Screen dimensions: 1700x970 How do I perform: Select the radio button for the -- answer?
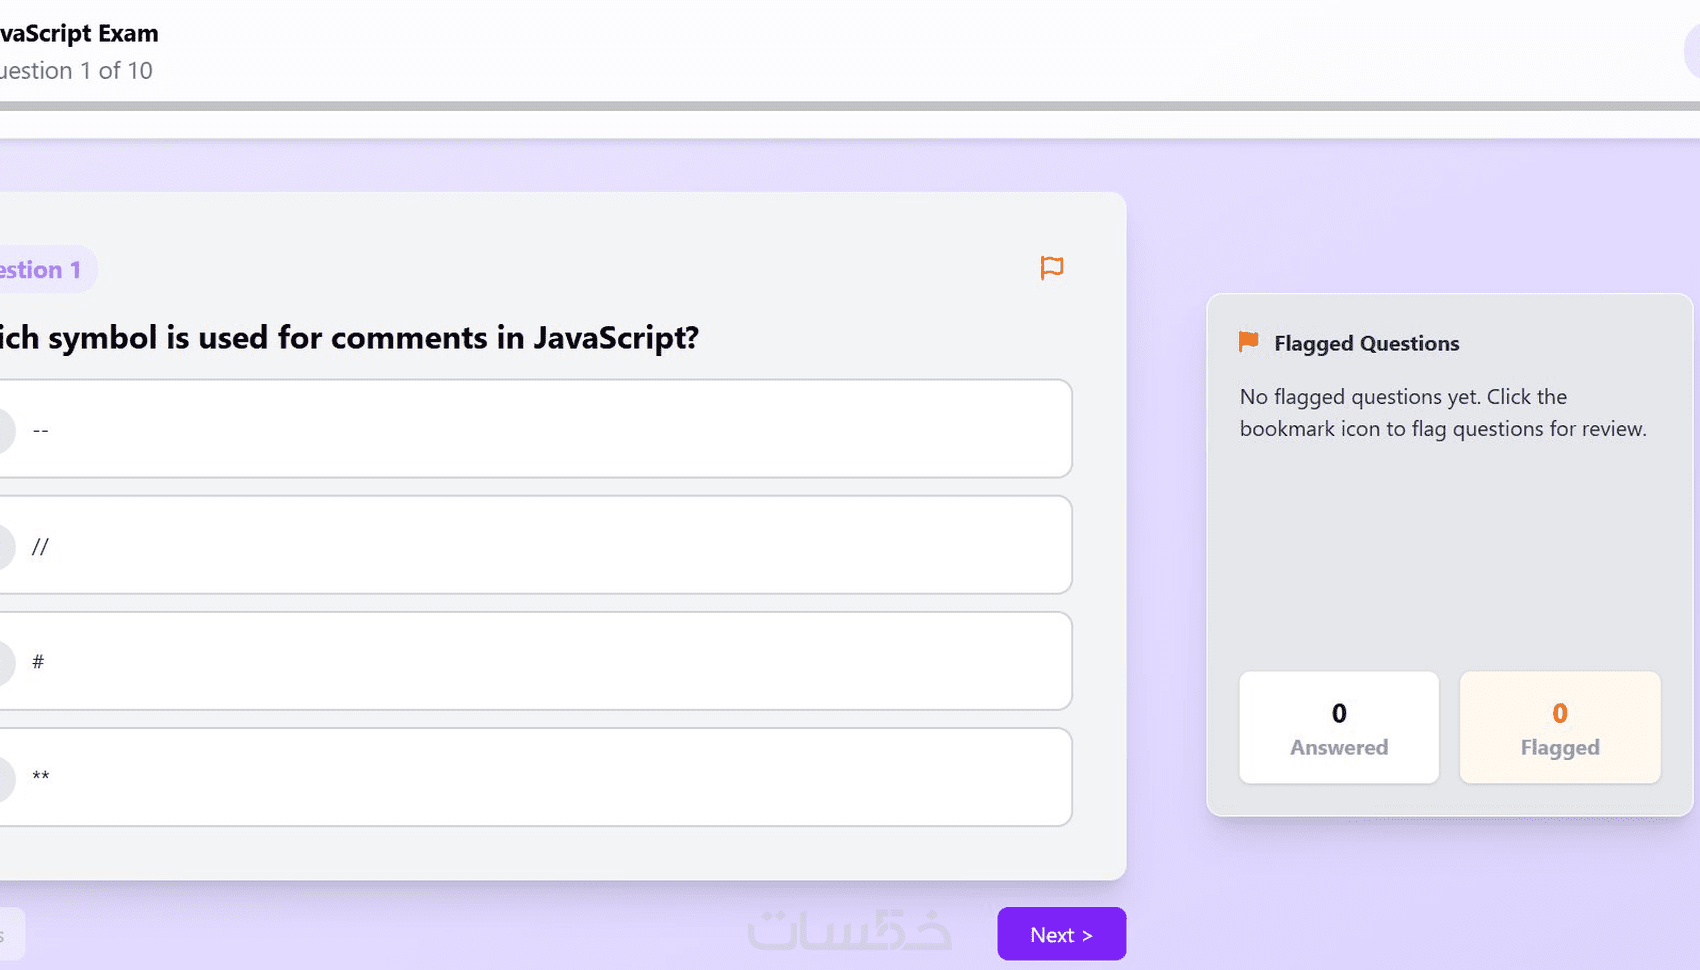tap(4, 430)
